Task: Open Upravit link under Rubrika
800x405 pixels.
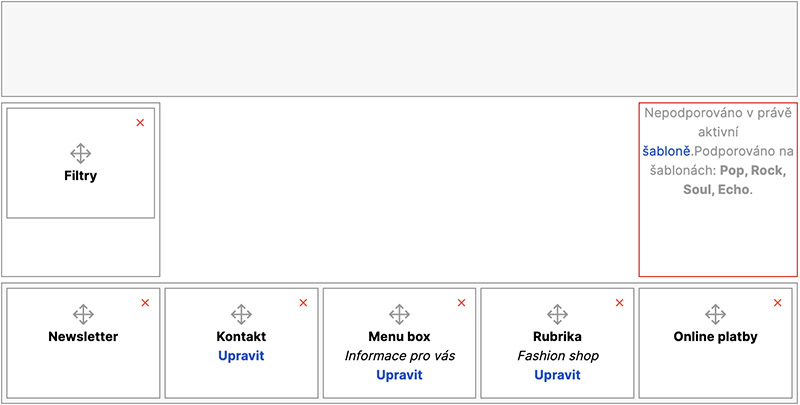Action: (557, 375)
